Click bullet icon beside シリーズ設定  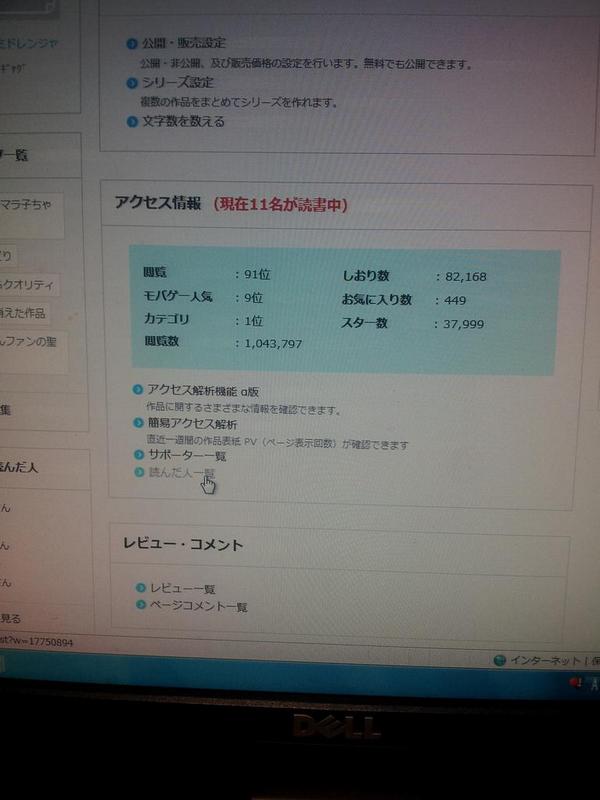132,83
